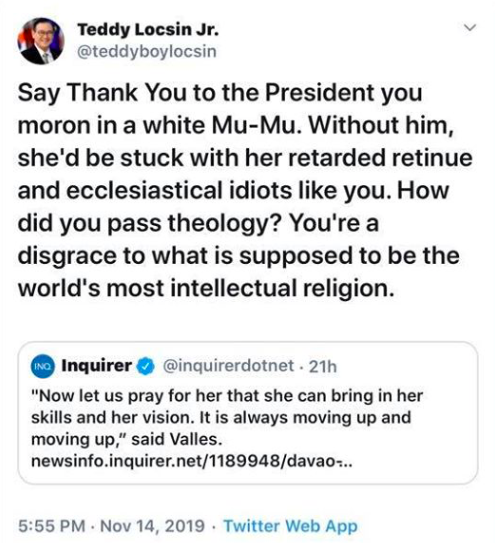The image size is (495, 543).
Task: Click the Inquirer INQ logo avatar
Action: click(x=43, y=366)
